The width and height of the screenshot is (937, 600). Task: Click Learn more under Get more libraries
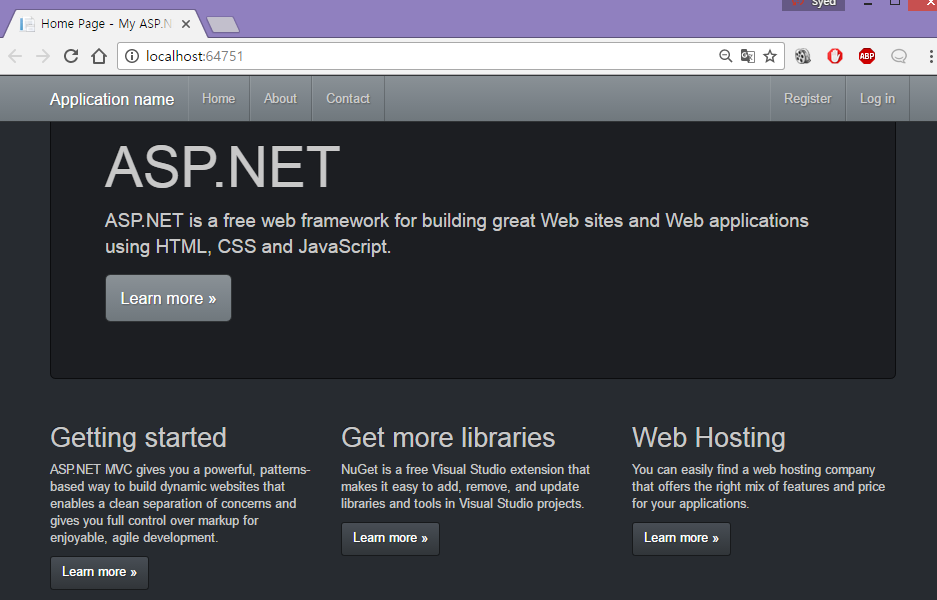[x=390, y=538]
